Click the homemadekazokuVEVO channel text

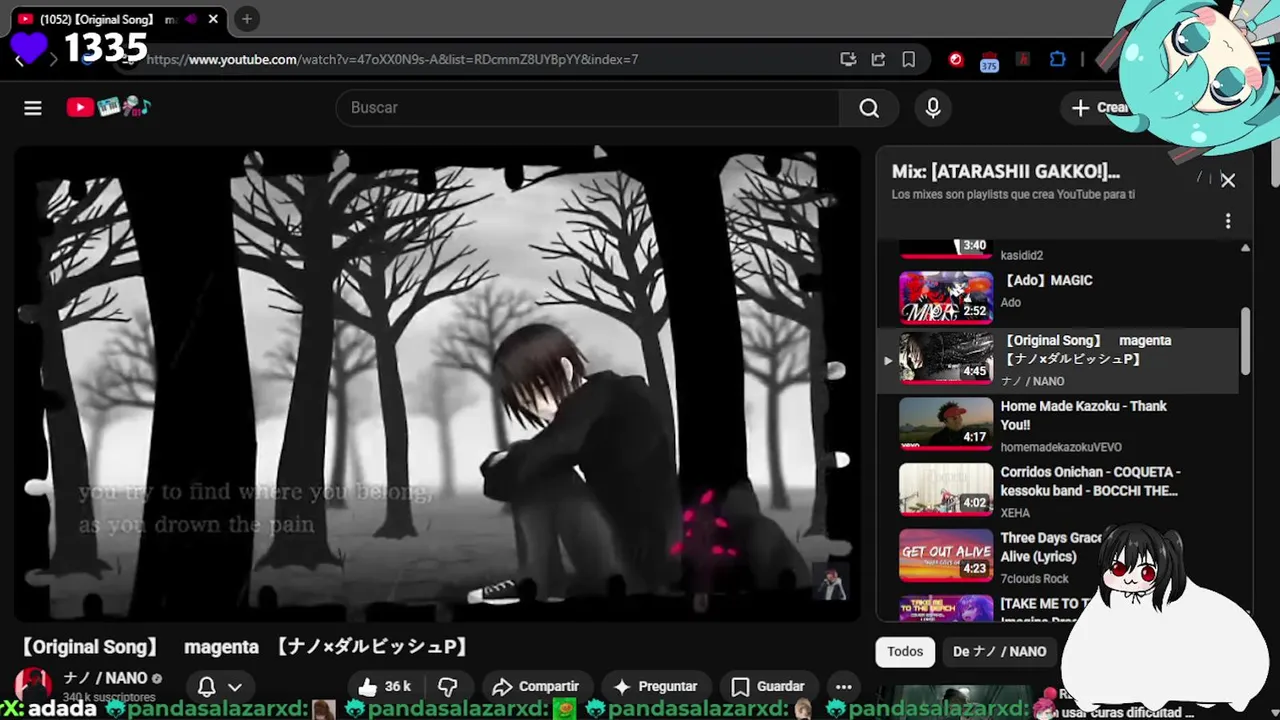(1061, 447)
